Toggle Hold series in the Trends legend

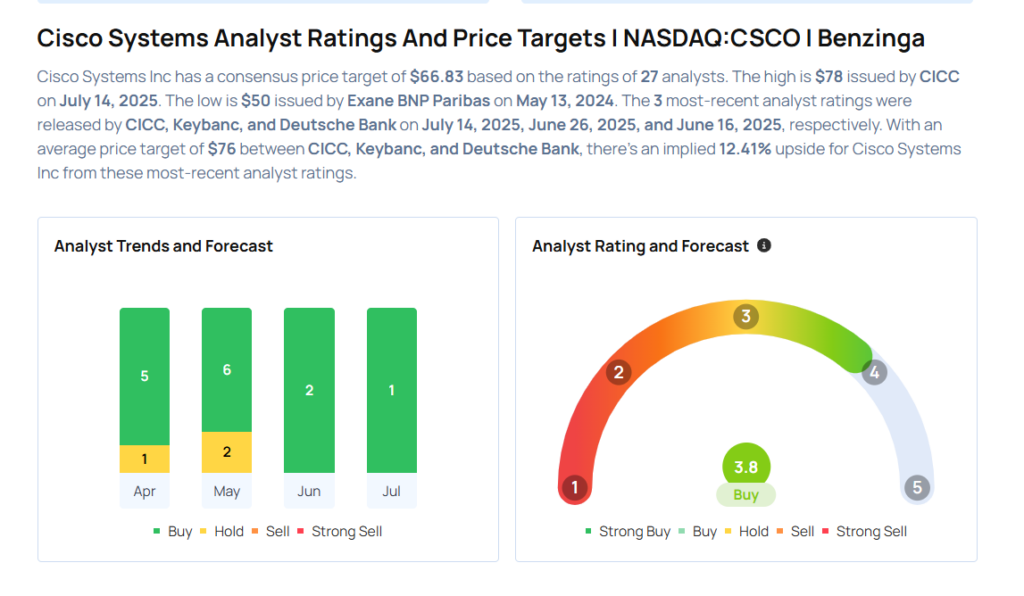tap(221, 531)
